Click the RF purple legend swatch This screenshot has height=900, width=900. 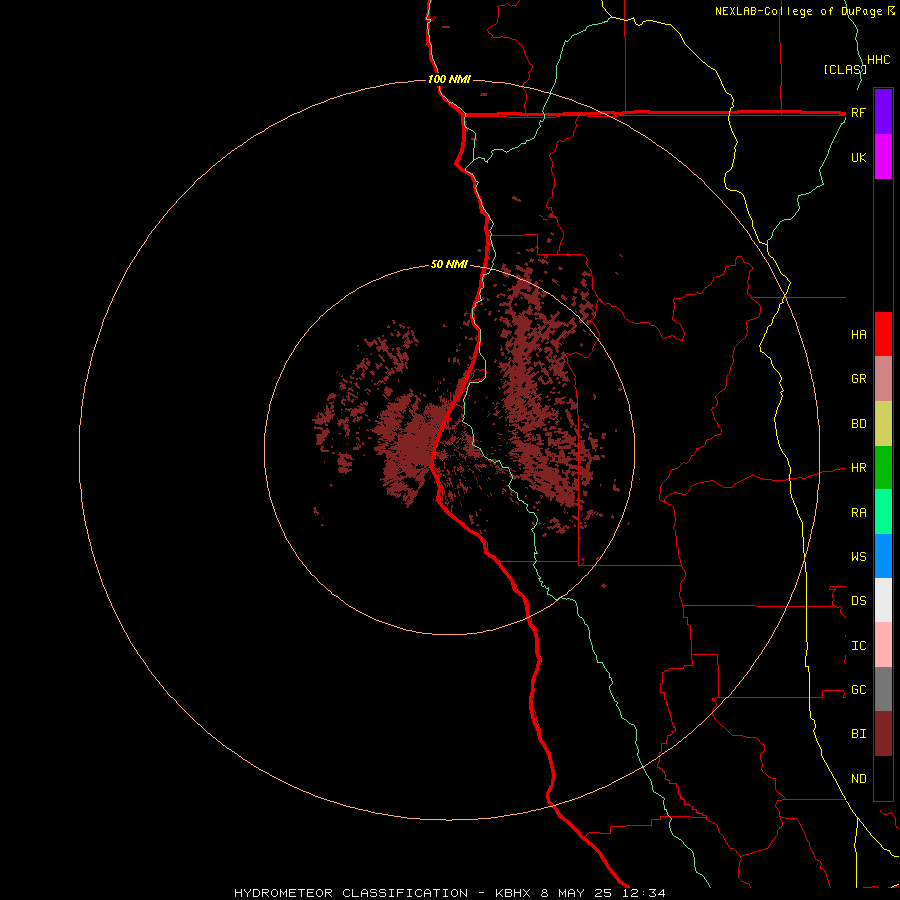(x=883, y=112)
